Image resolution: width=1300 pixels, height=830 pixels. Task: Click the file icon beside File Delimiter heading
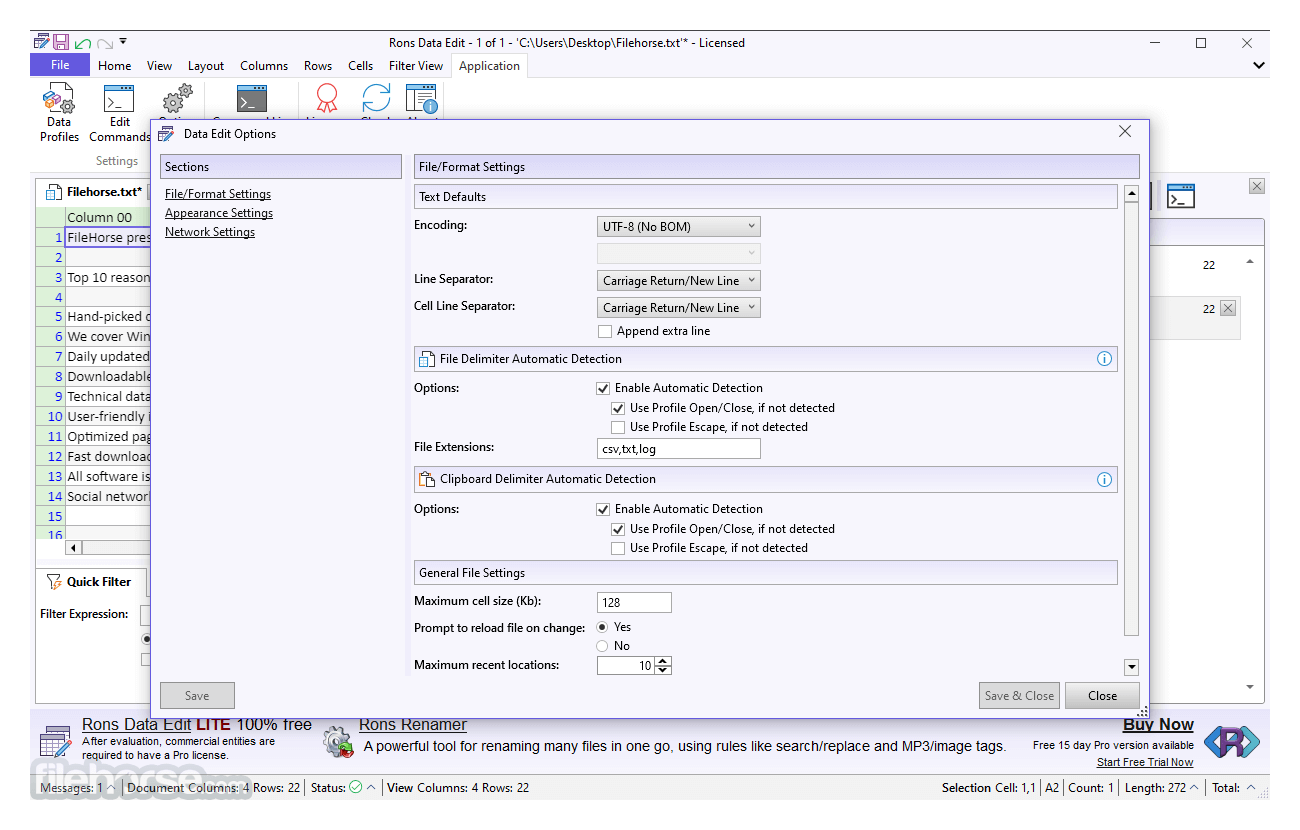point(427,359)
